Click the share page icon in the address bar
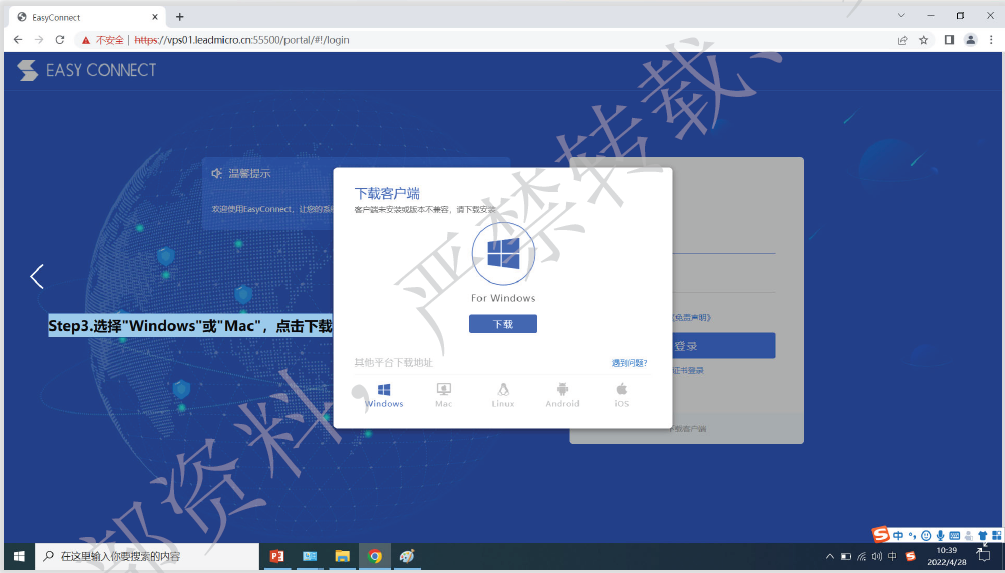 point(902,40)
